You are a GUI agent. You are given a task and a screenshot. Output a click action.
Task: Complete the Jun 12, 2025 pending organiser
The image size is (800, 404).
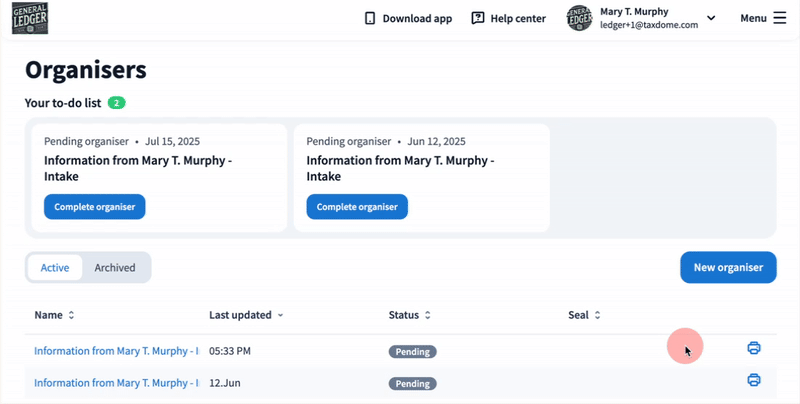pyautogui.click(x=357, y=207)
